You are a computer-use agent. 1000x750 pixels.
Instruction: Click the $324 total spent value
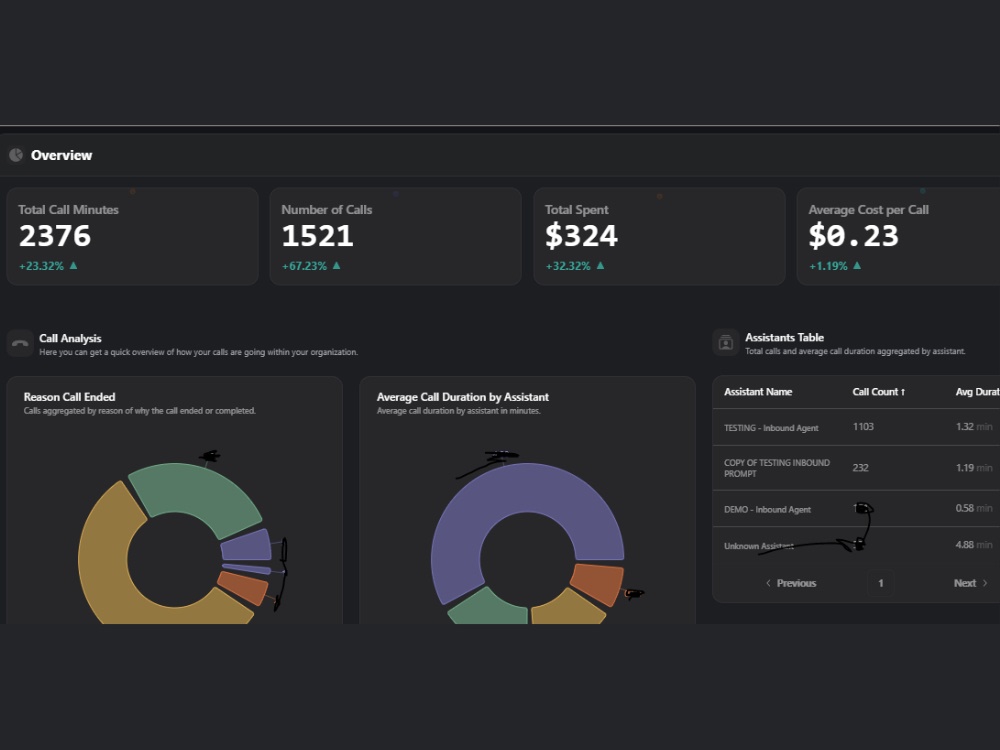[x=581, y=236]
